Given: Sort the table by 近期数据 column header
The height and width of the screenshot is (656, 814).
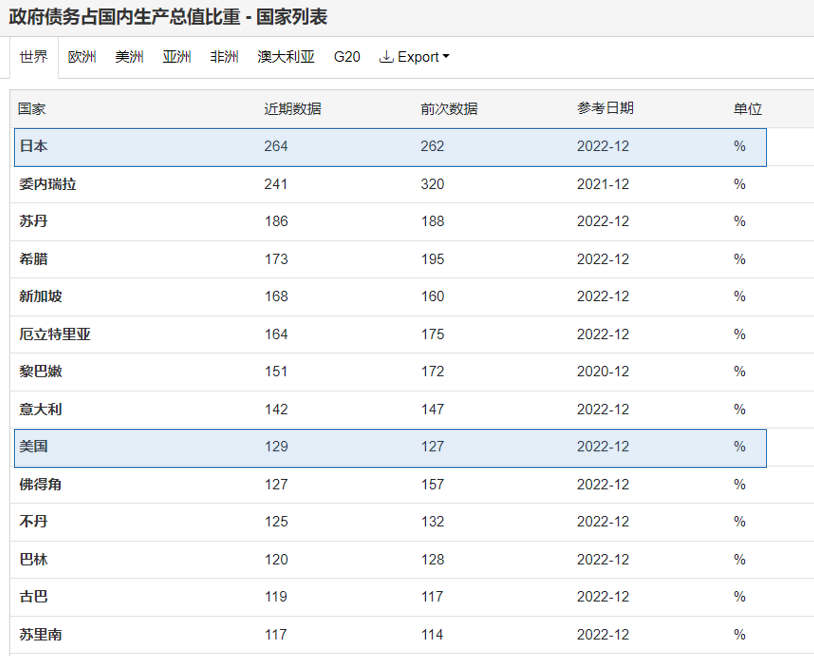Looking at the screenshot, I should pyautogui.click(x=292, y=109).
